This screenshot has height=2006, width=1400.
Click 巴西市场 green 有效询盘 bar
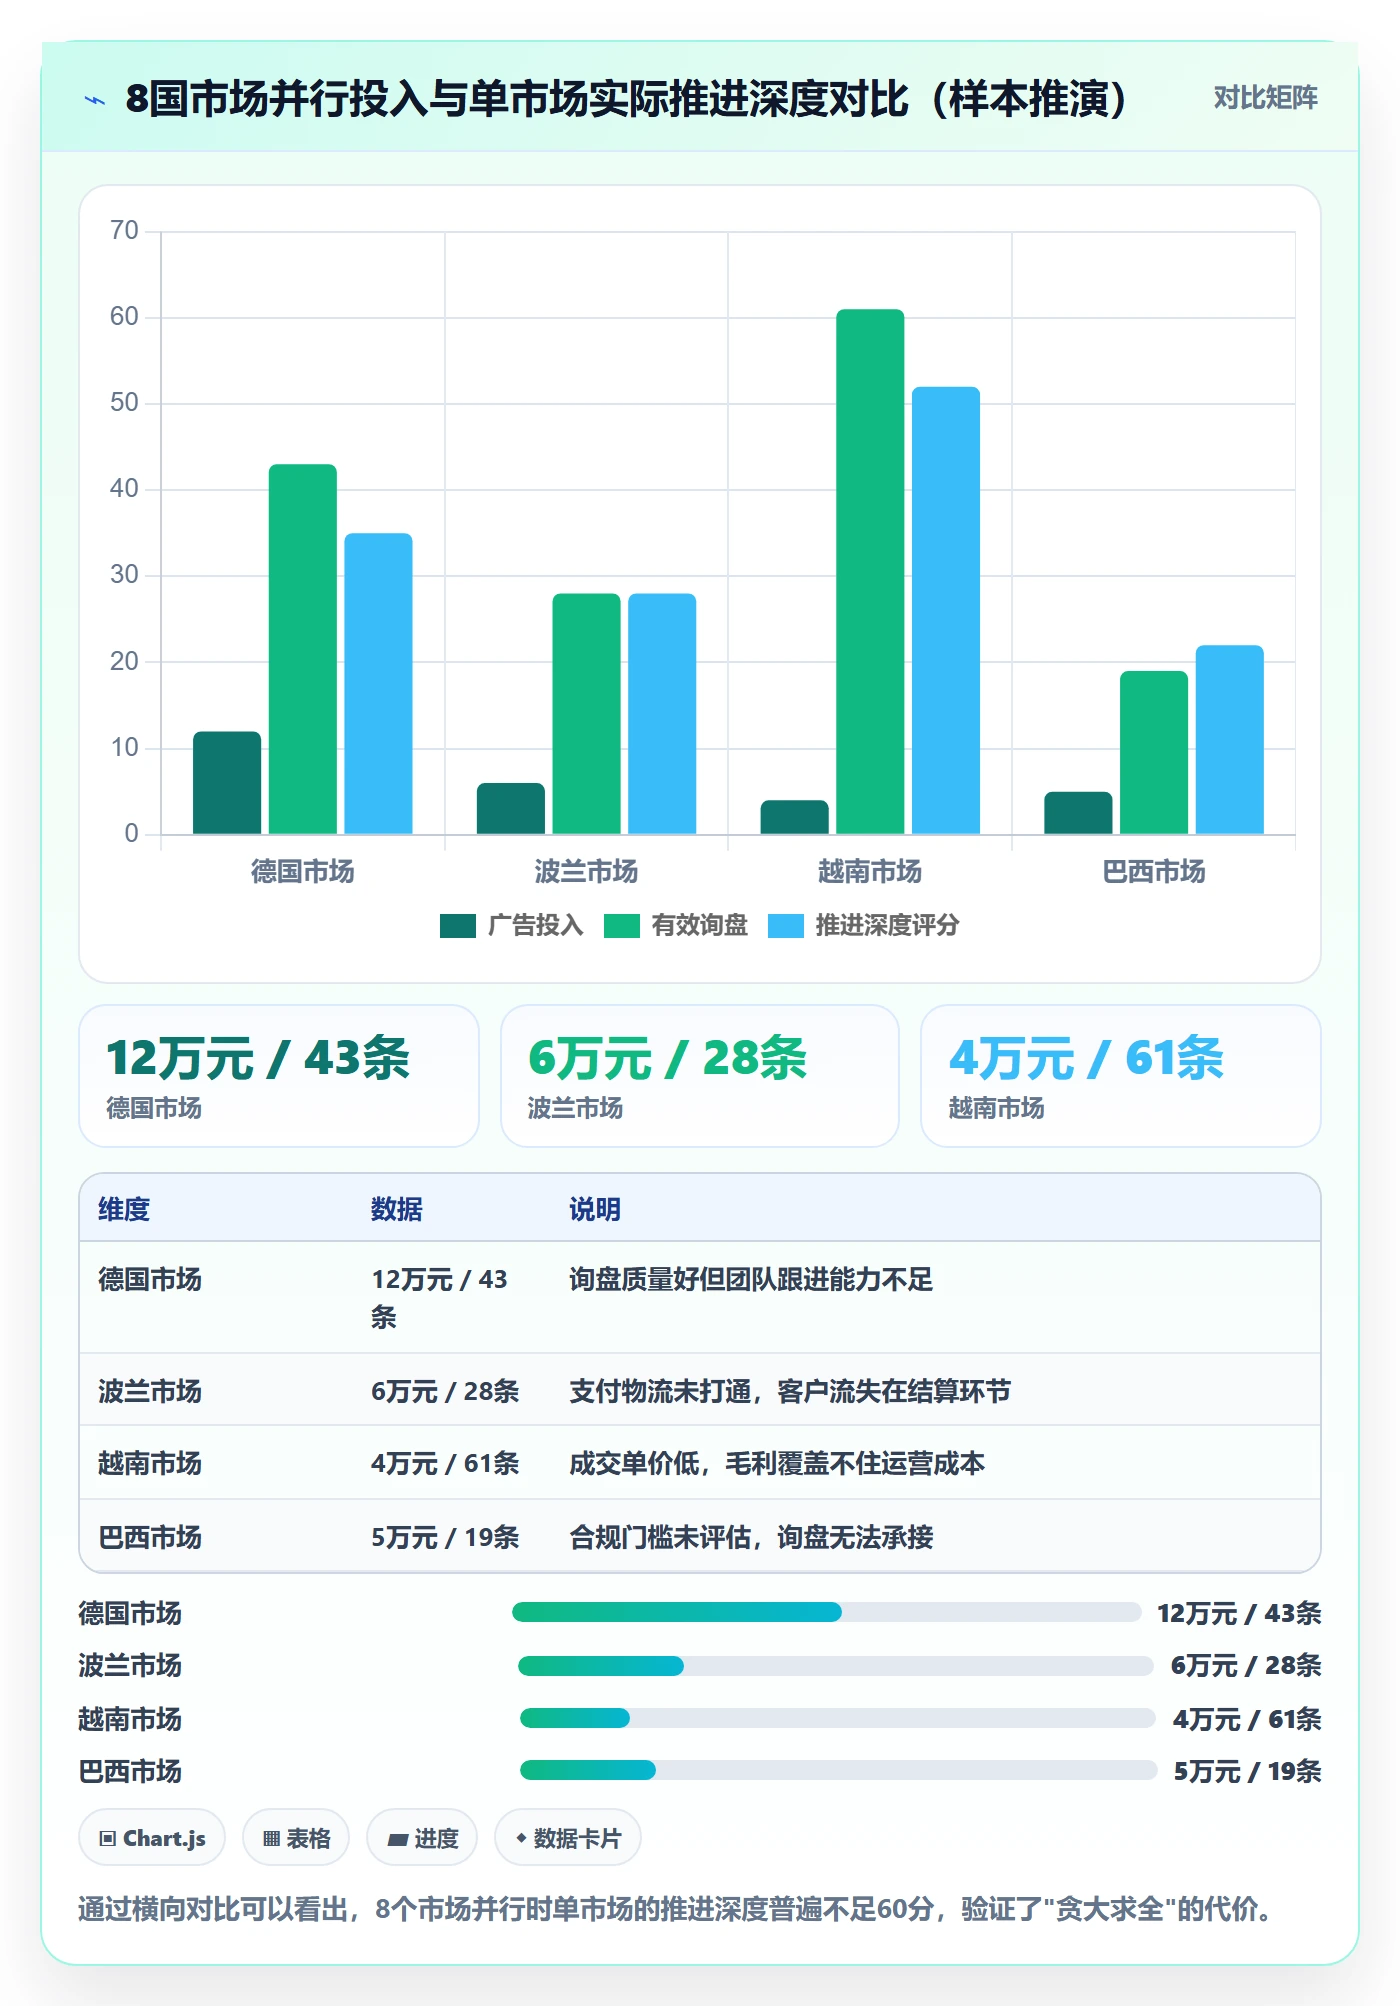[1154, 752]
